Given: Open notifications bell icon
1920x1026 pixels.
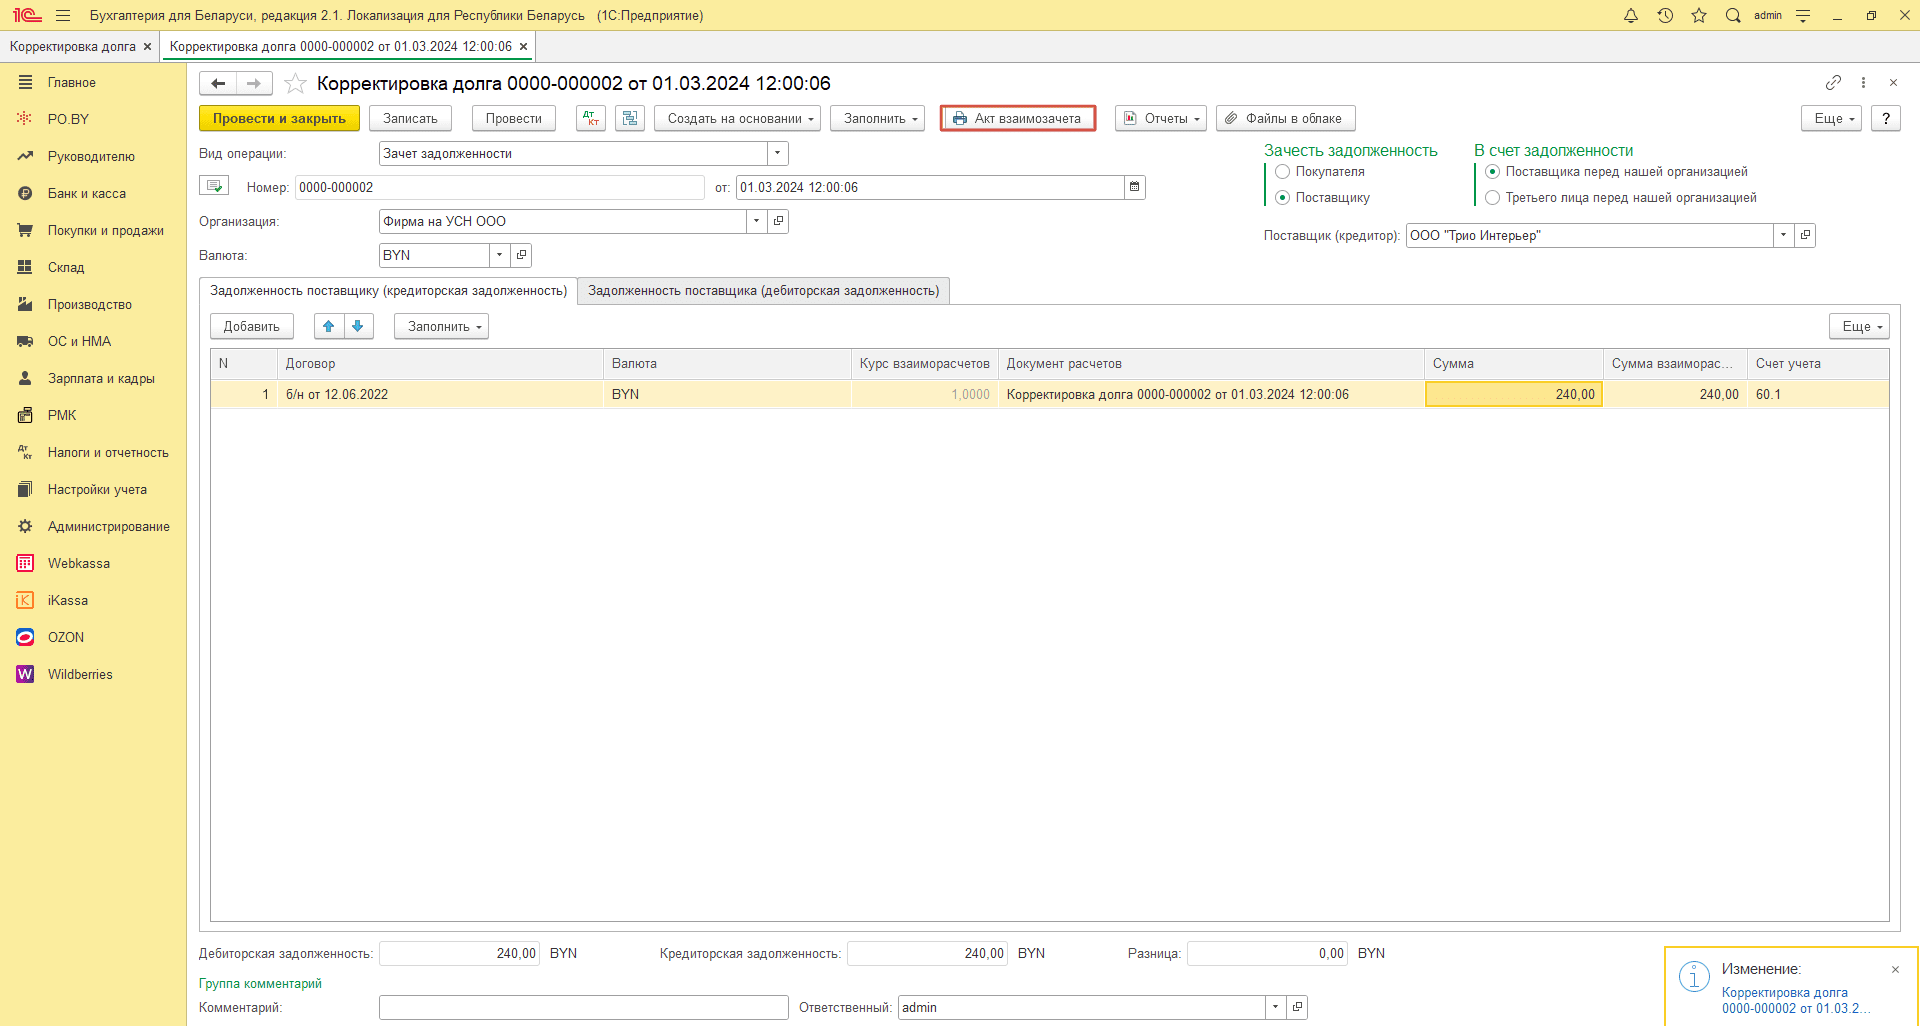Looking at the screenshot, I should click(x=1631, y=15).
